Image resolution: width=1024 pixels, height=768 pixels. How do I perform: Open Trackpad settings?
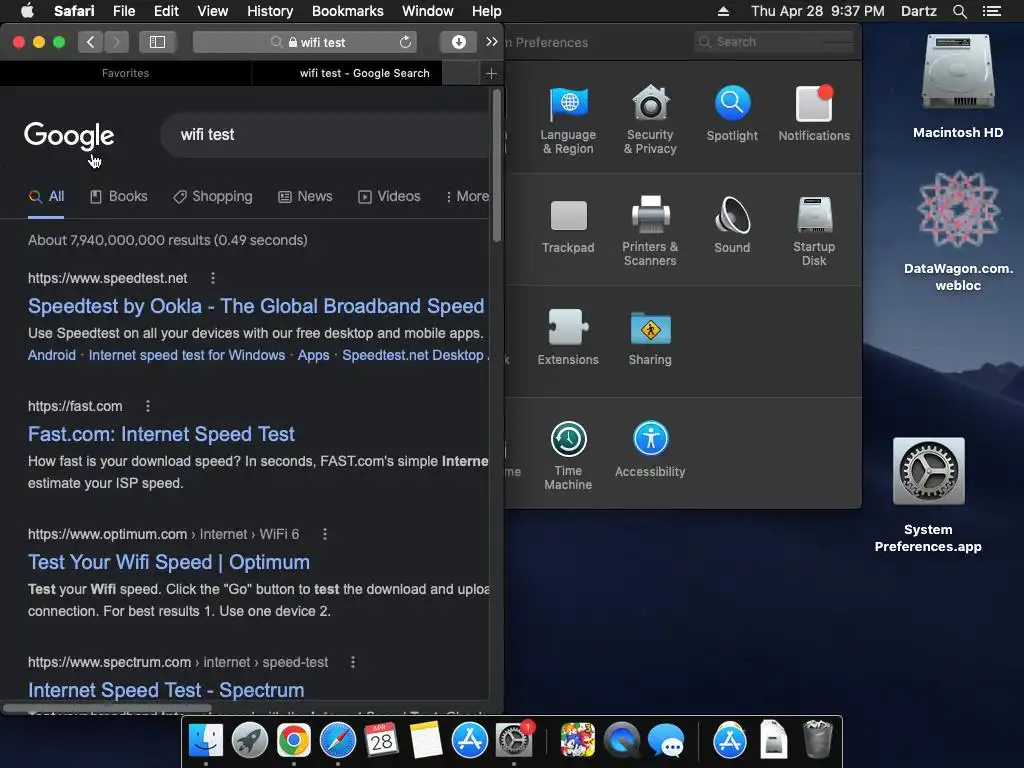[x=568, y=225]
